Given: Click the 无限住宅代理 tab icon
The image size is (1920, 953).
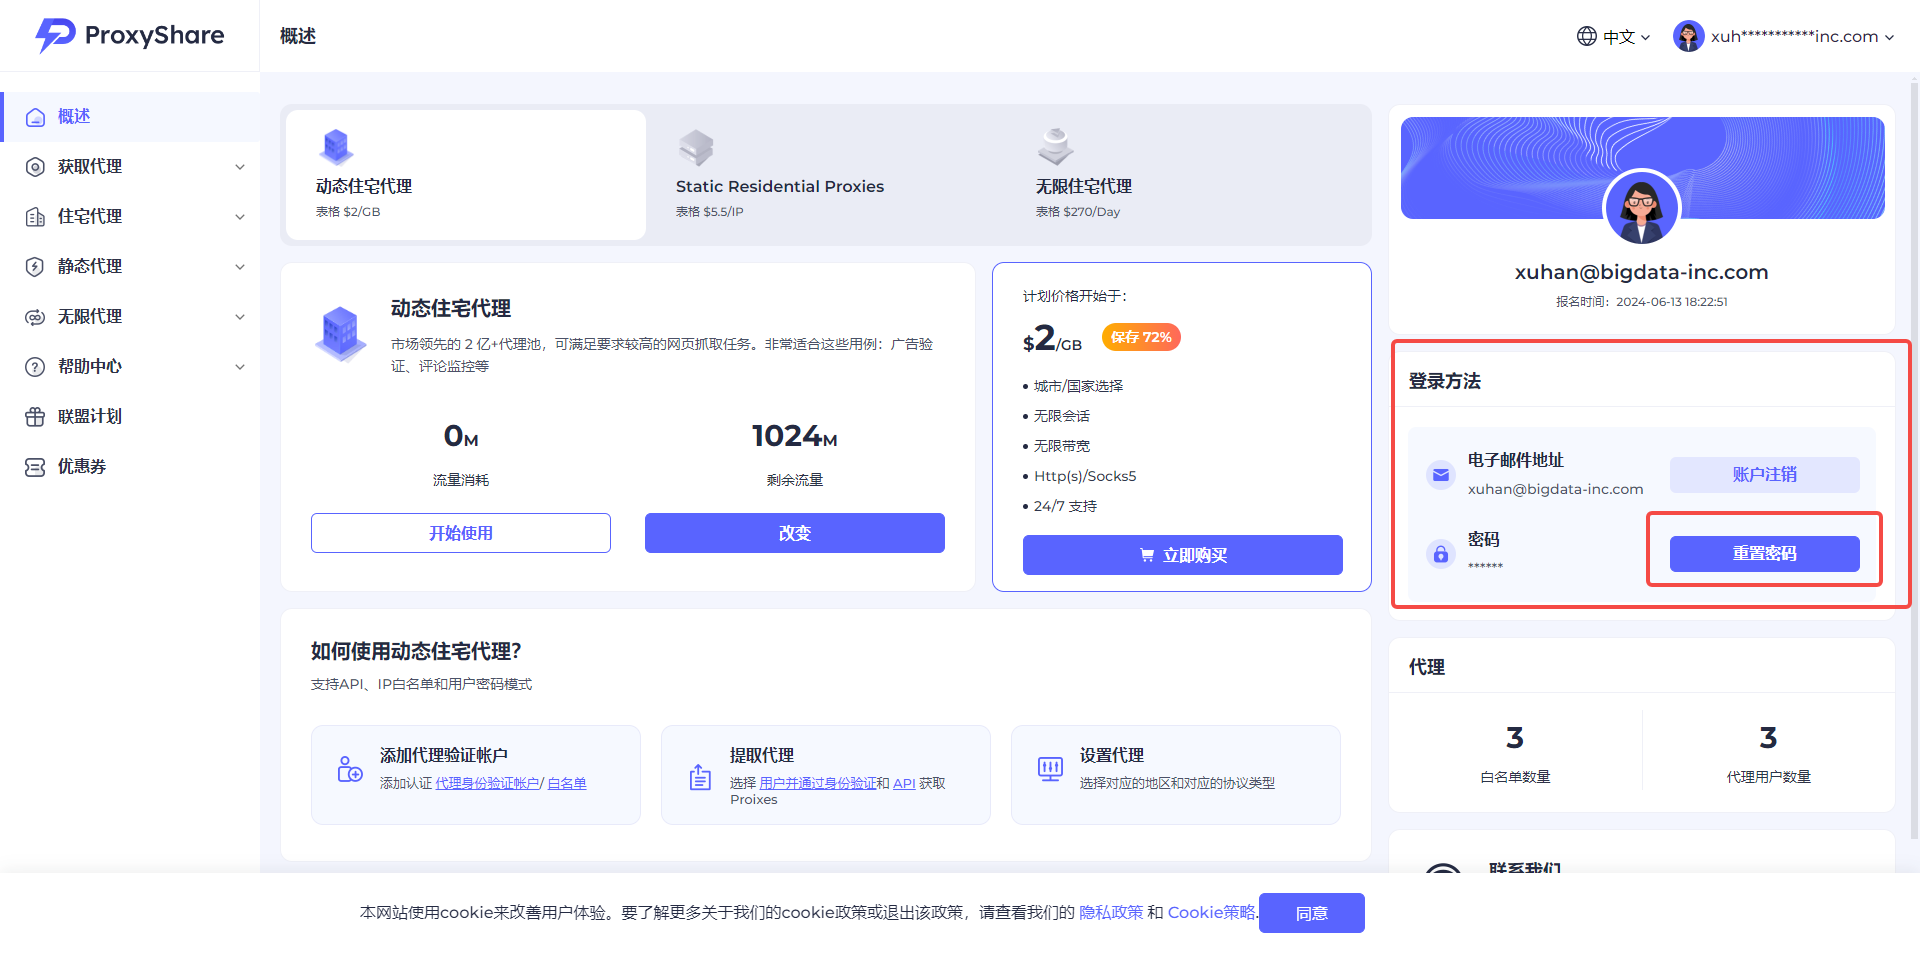Looking at the screenshot, I should point(1056,147).
